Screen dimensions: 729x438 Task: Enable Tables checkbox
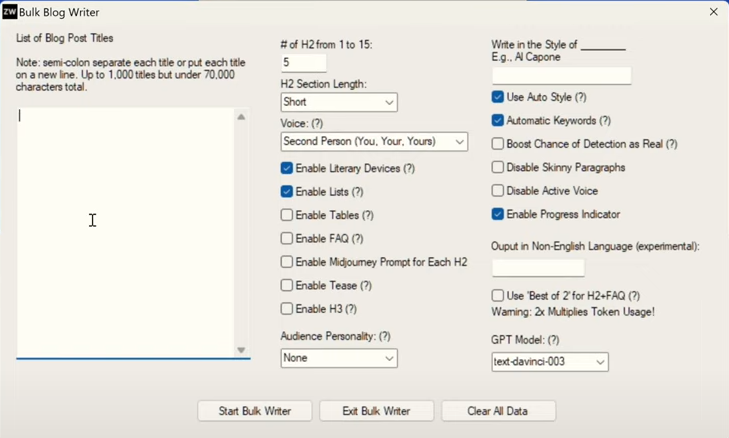click(287, 215)
